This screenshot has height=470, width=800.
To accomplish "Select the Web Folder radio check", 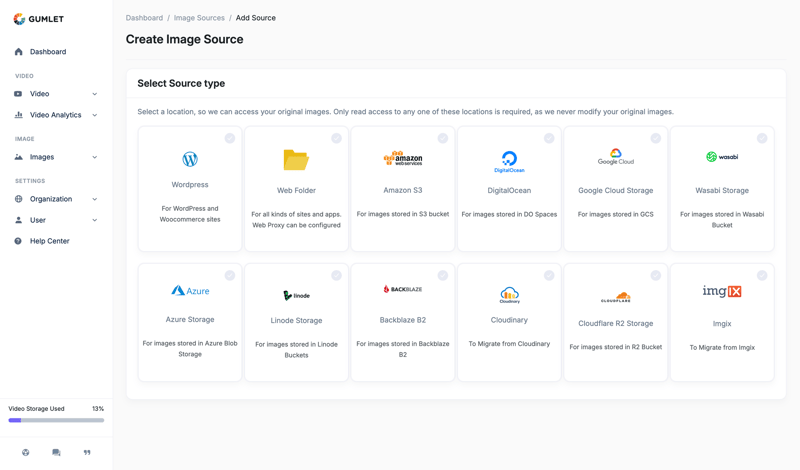I will (x=336, y=138).
